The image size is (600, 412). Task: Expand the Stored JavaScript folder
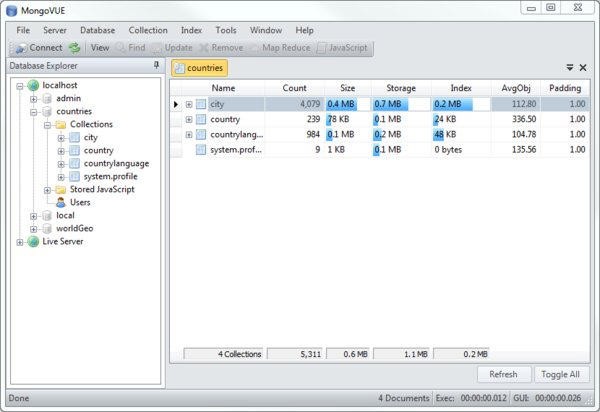(x=47, y=190)
